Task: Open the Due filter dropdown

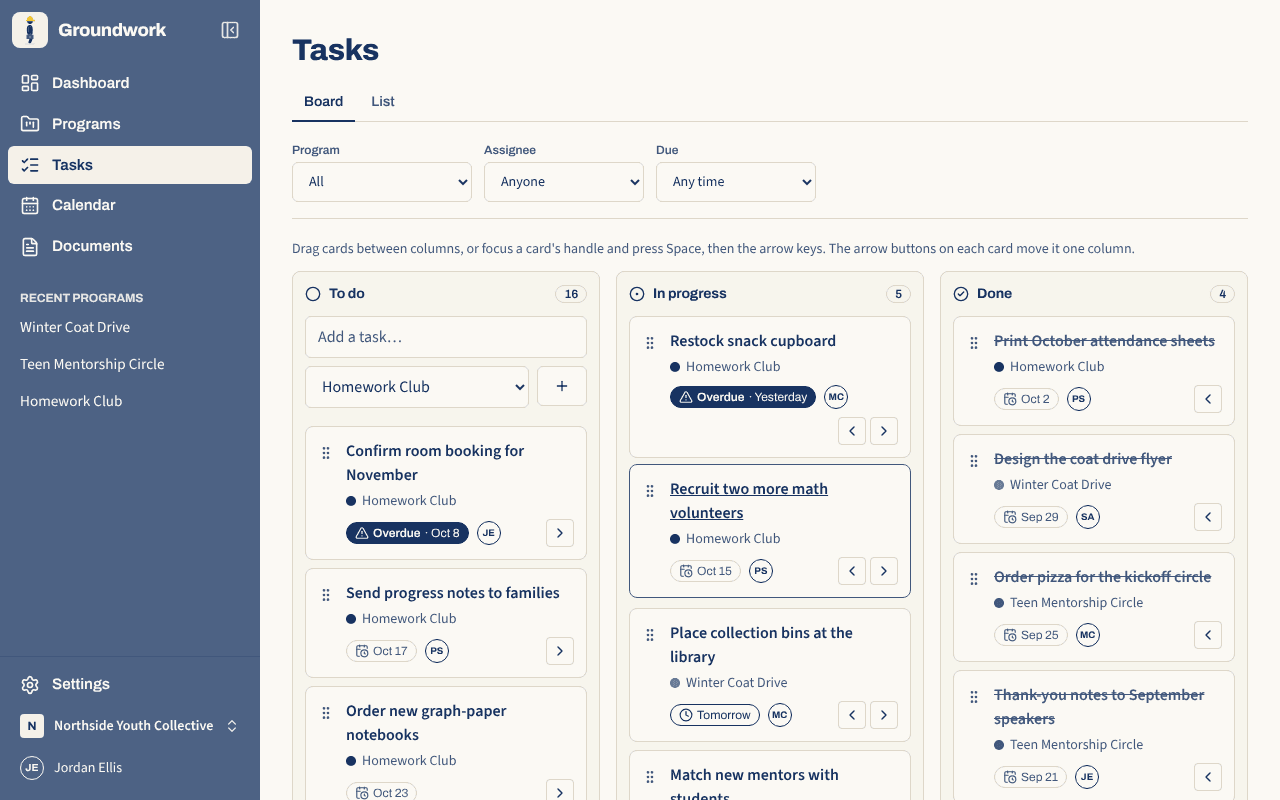Action: (x=736, y=182)
